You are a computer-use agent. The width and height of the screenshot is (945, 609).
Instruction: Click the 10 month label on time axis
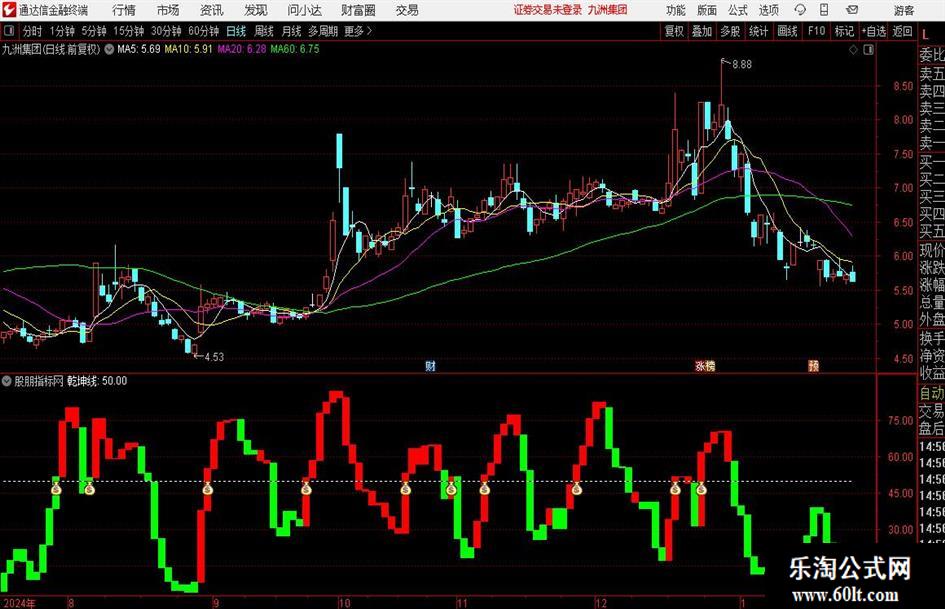[x=344, y=602]
